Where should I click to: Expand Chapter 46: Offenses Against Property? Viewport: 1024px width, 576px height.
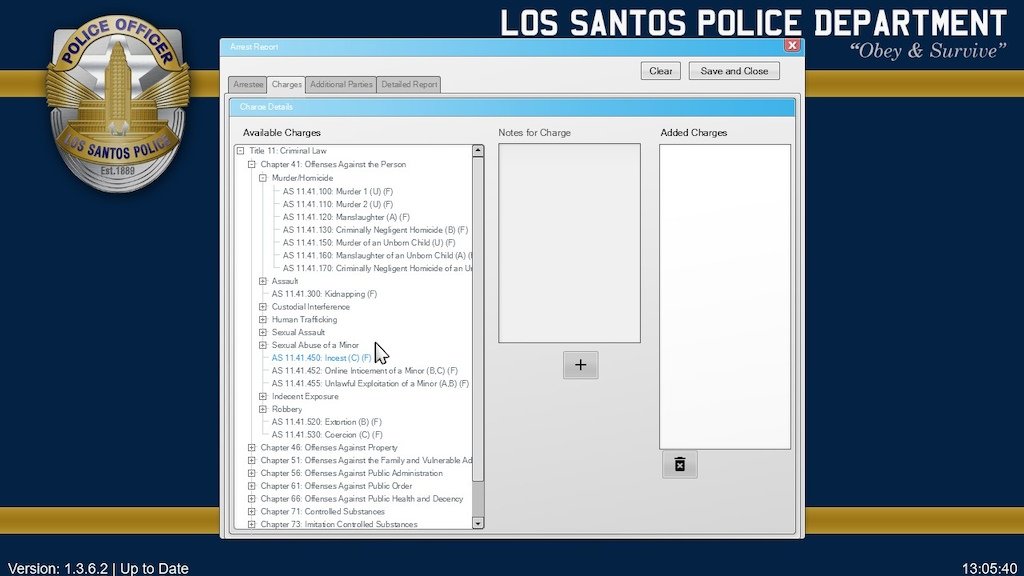point(252,448)
